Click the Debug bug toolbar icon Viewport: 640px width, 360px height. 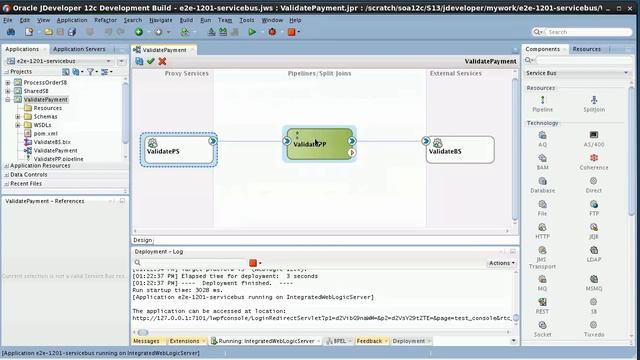tap(272, 32)
